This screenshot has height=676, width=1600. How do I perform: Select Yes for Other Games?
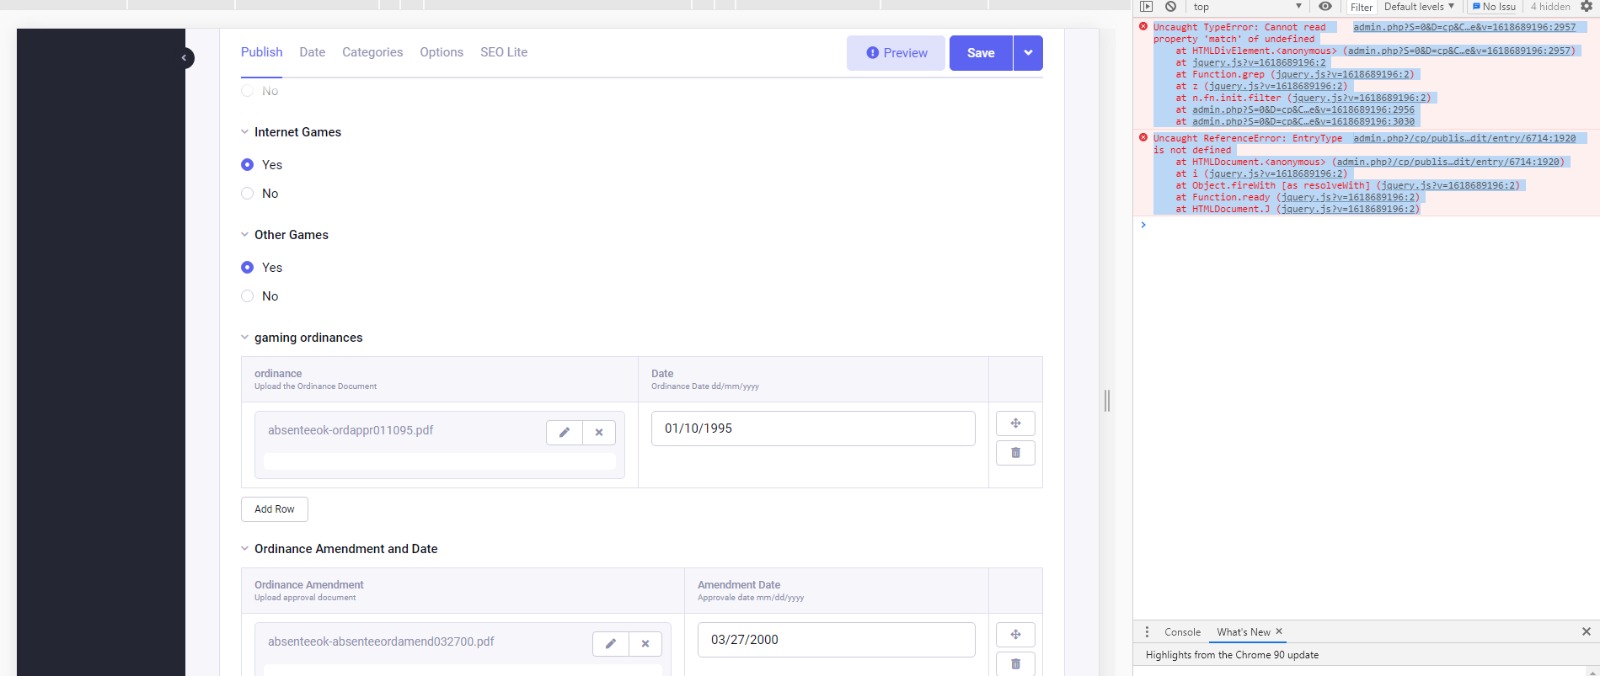pyautogui.click(x=248, y=268)
